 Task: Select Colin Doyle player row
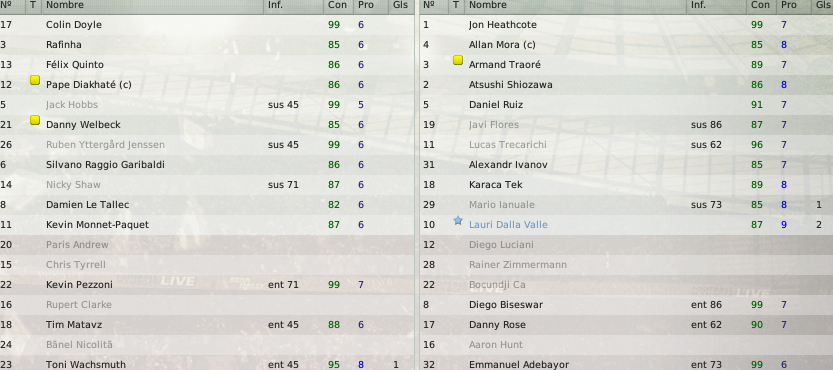coord(207,25)
